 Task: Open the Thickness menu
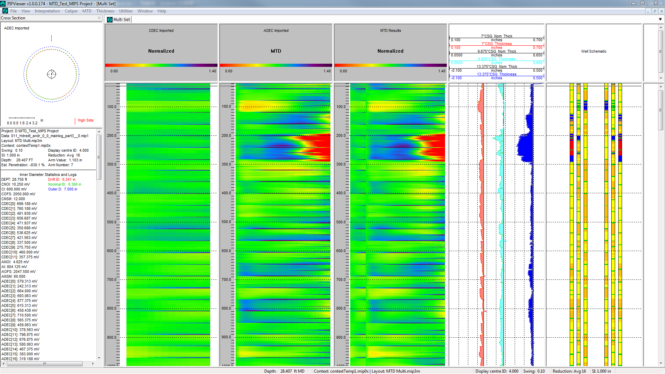(105, 11)
